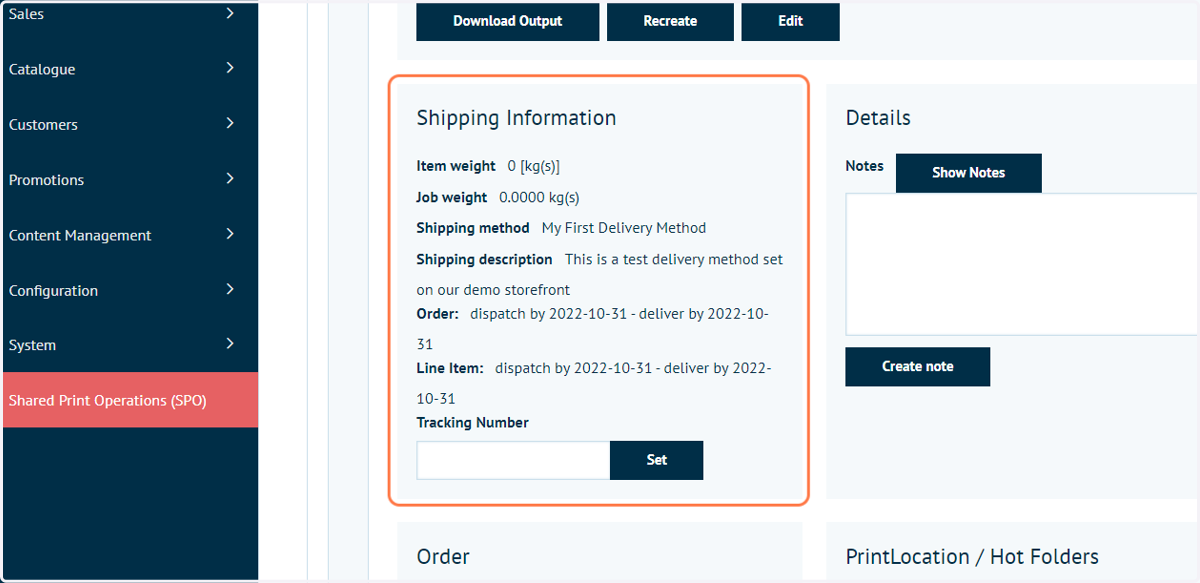
Task: Expand the Configuration chevron arrow
Action: (230, 289)
